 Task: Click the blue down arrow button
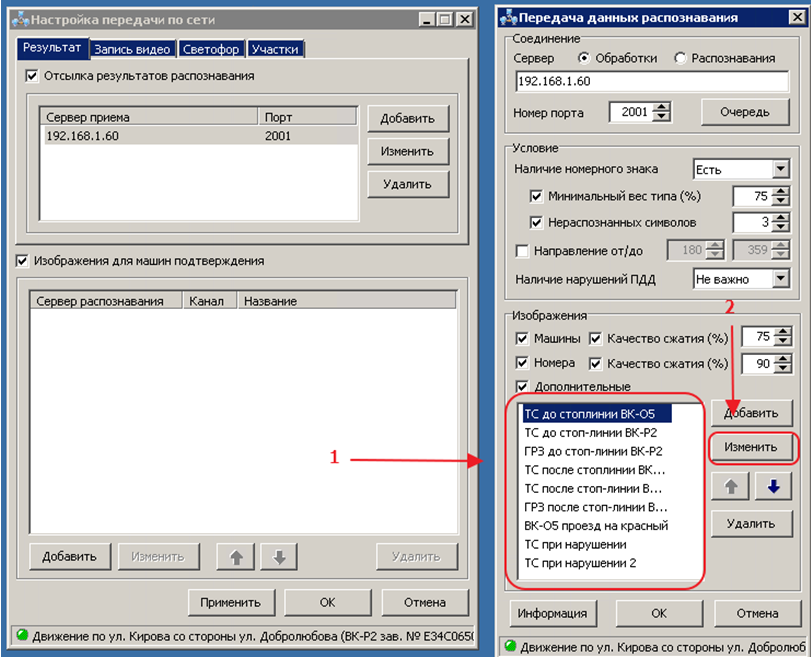point(772,487)
